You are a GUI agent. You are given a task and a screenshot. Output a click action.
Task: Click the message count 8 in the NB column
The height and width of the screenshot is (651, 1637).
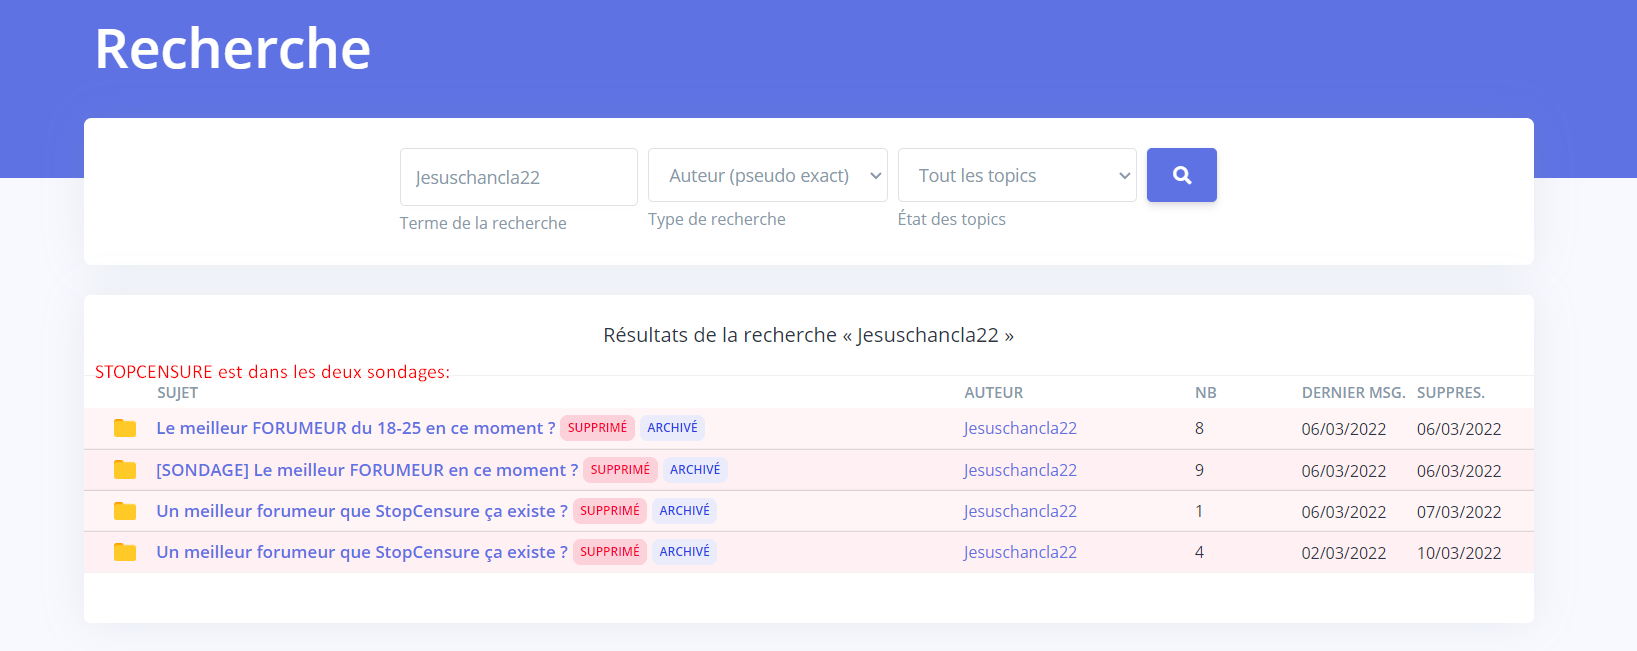click(1199, 428)
